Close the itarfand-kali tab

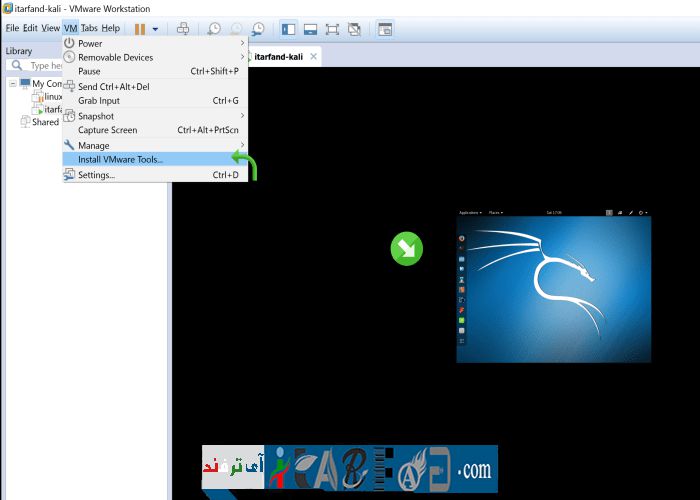point(313,57)
